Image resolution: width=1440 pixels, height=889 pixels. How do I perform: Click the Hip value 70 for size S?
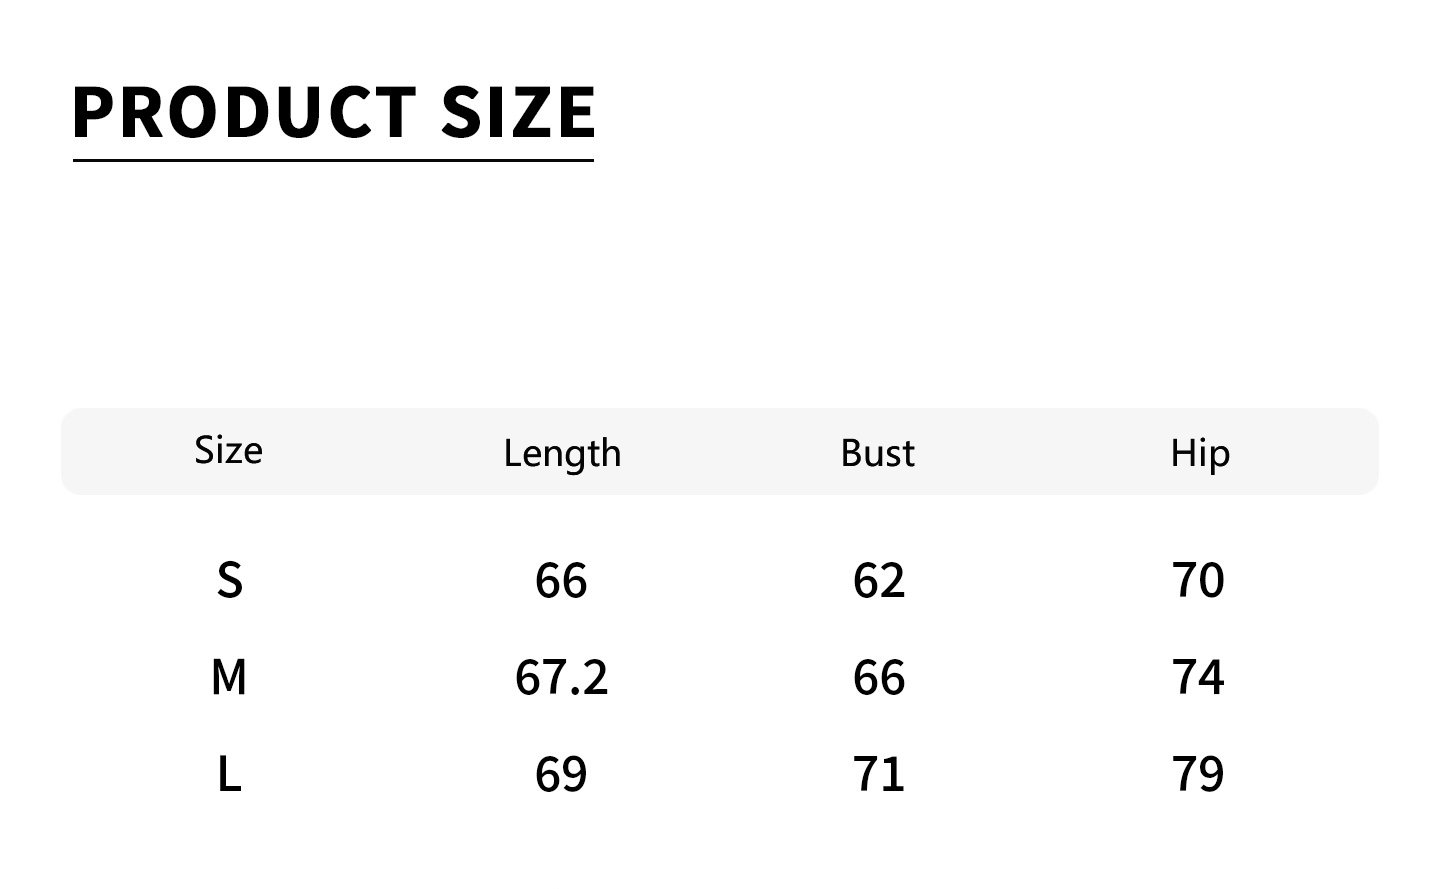point(1198,580)
